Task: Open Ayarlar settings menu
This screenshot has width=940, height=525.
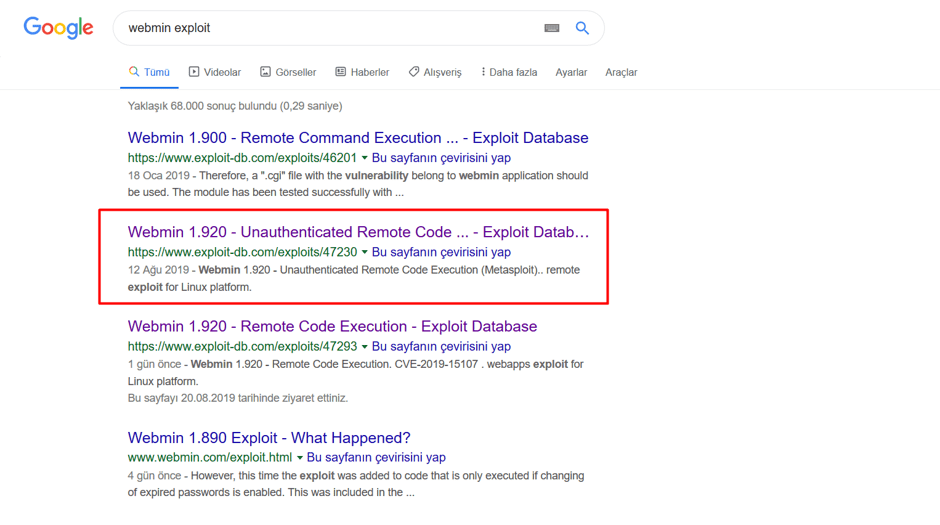Action: 571,72
